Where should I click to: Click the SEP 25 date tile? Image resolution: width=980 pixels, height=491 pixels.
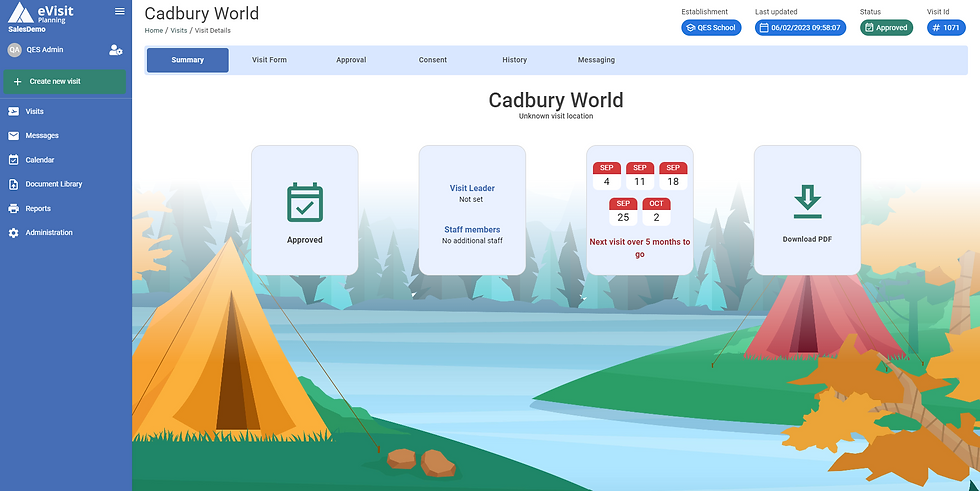(623, 212)
